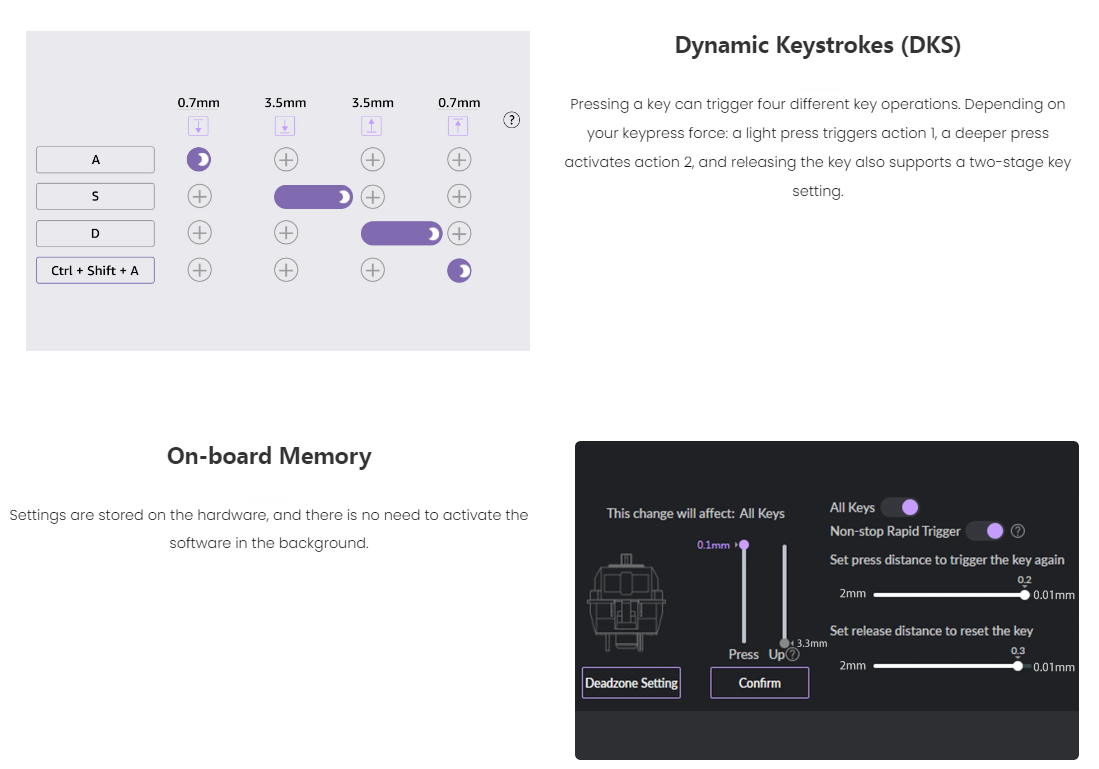Click the help icon next to Up label
Image resolution: width=1099 pixels, height=769 pixels.
point(792,654)
